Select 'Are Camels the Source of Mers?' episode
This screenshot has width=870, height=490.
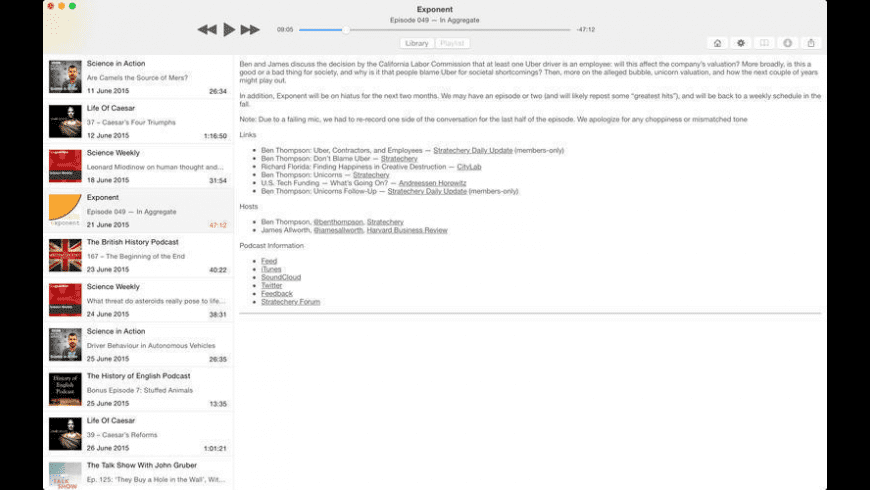(x=137, y=78)
